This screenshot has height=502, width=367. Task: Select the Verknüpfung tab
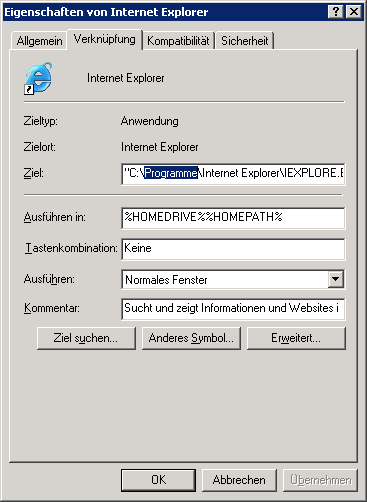tap(105, 39)
